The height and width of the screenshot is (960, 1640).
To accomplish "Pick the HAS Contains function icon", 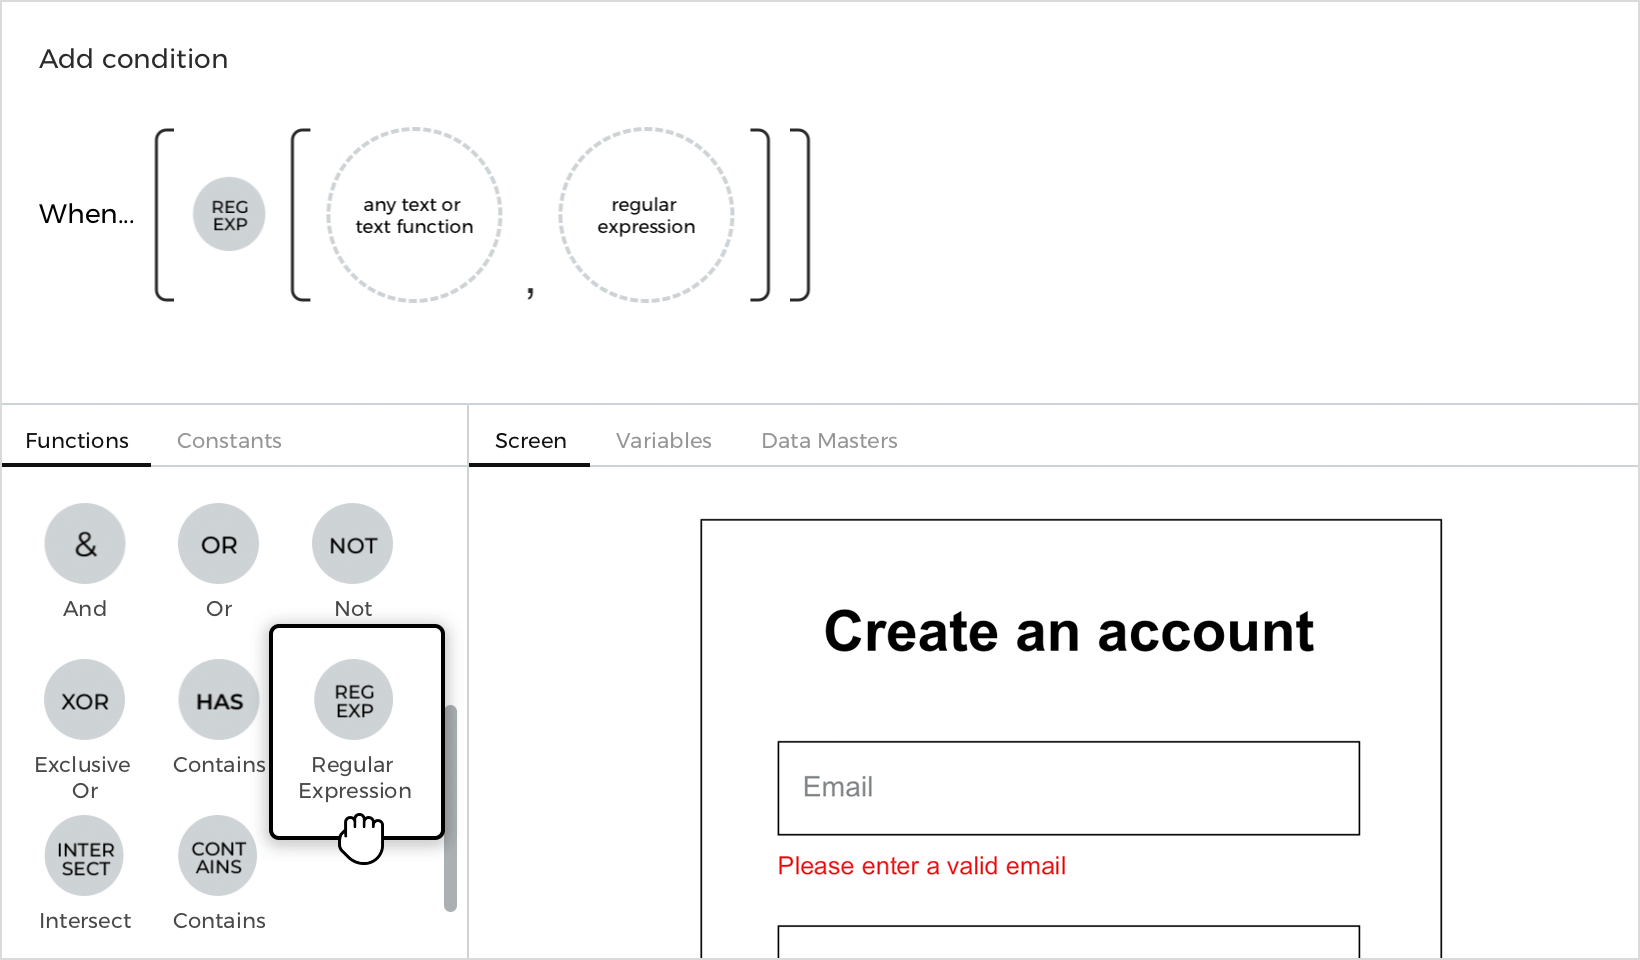I will coord(219,700).
